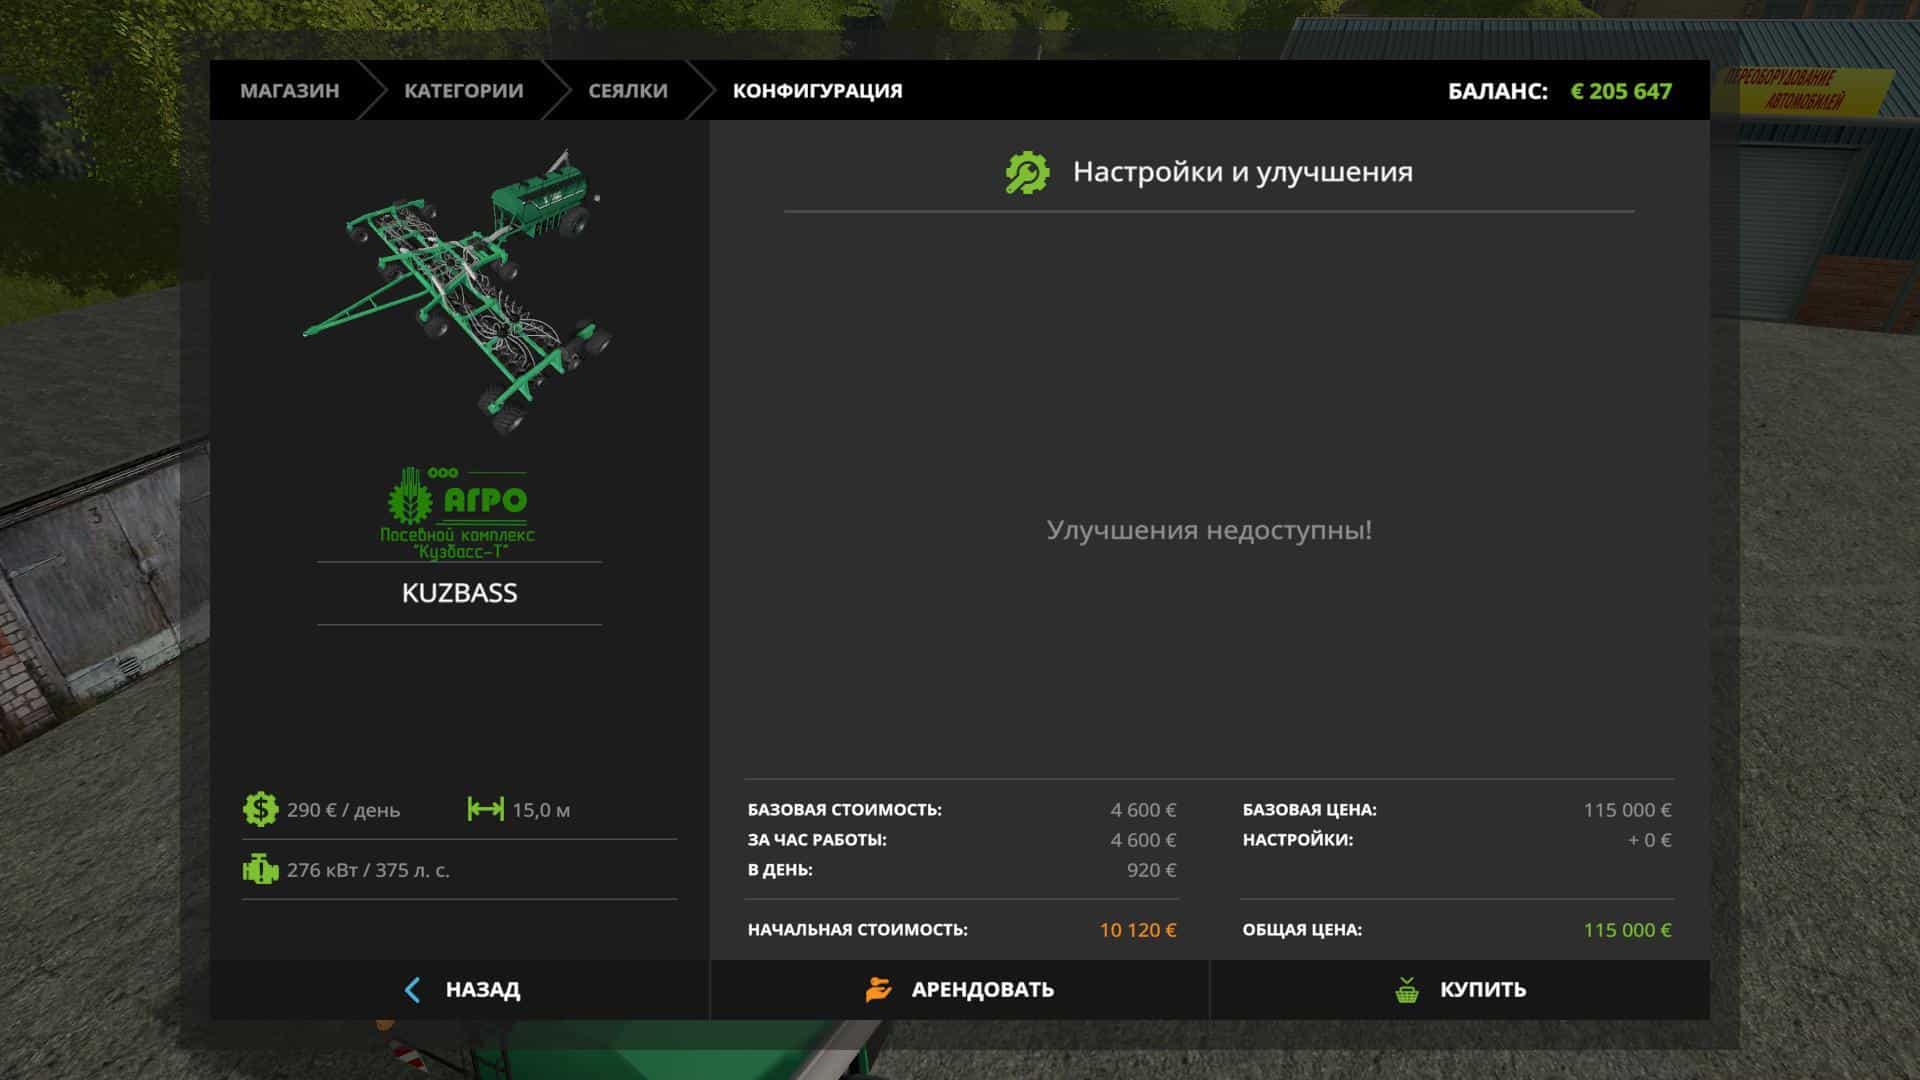Viewport: 1920px width, 1080px height.
Task: Click the balance amount € 205 647
Action: click(x=1621, y=91)
